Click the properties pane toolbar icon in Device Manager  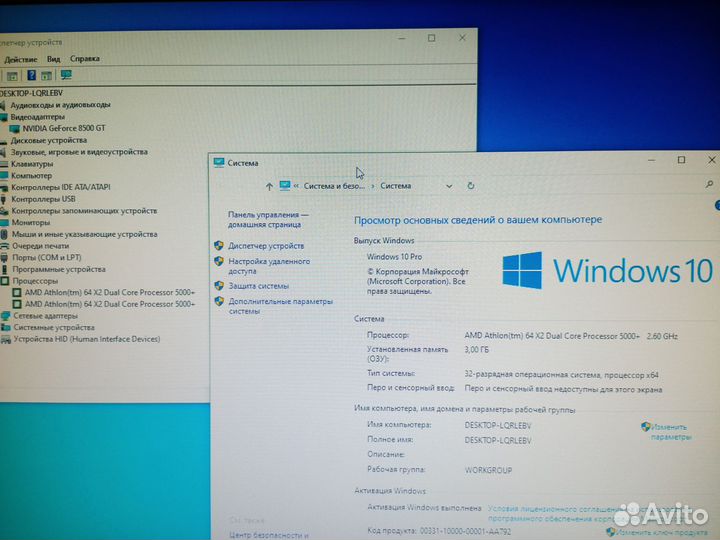click(12, 76)
